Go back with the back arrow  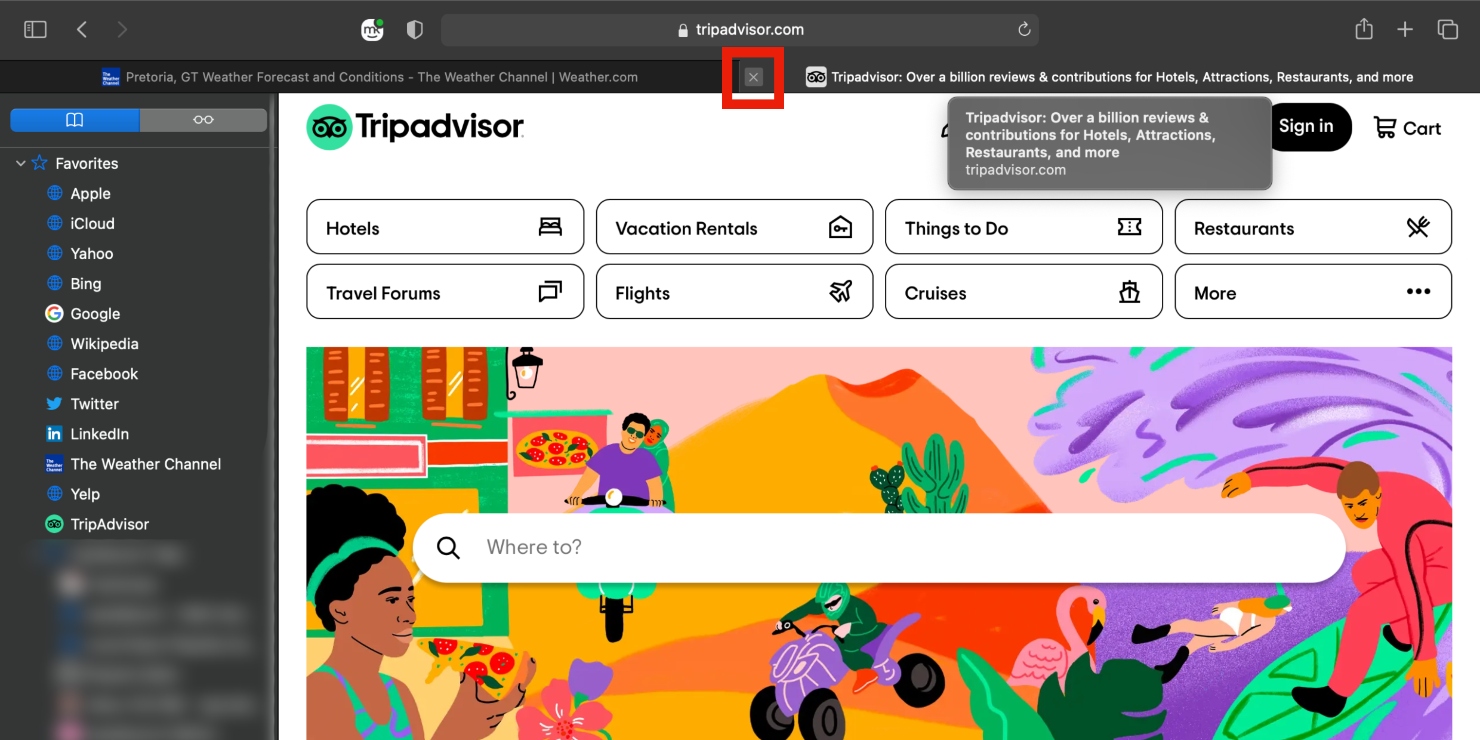(82, 30)
